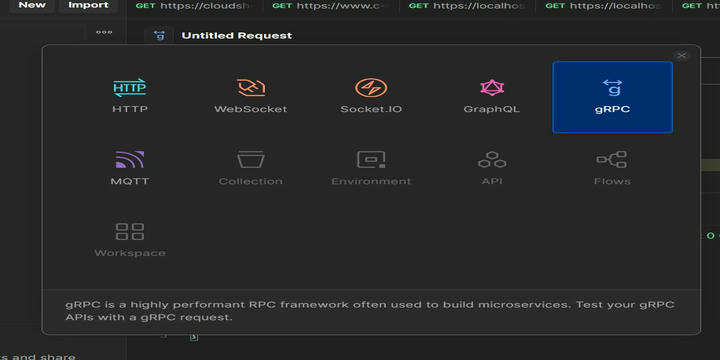Switch to the cloudsh GET request tab
The width and height of the screenshot is (720, 360).
click(195, 6)
